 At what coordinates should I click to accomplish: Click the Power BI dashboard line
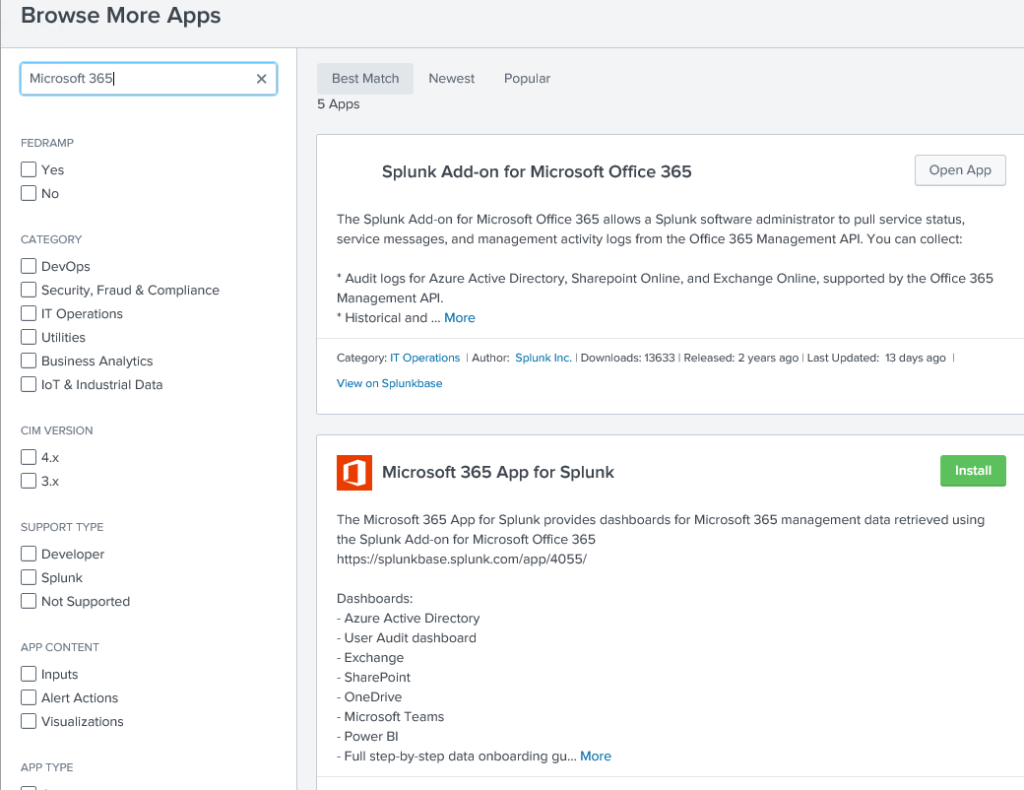pyautogui.click(x=368, y=736)
